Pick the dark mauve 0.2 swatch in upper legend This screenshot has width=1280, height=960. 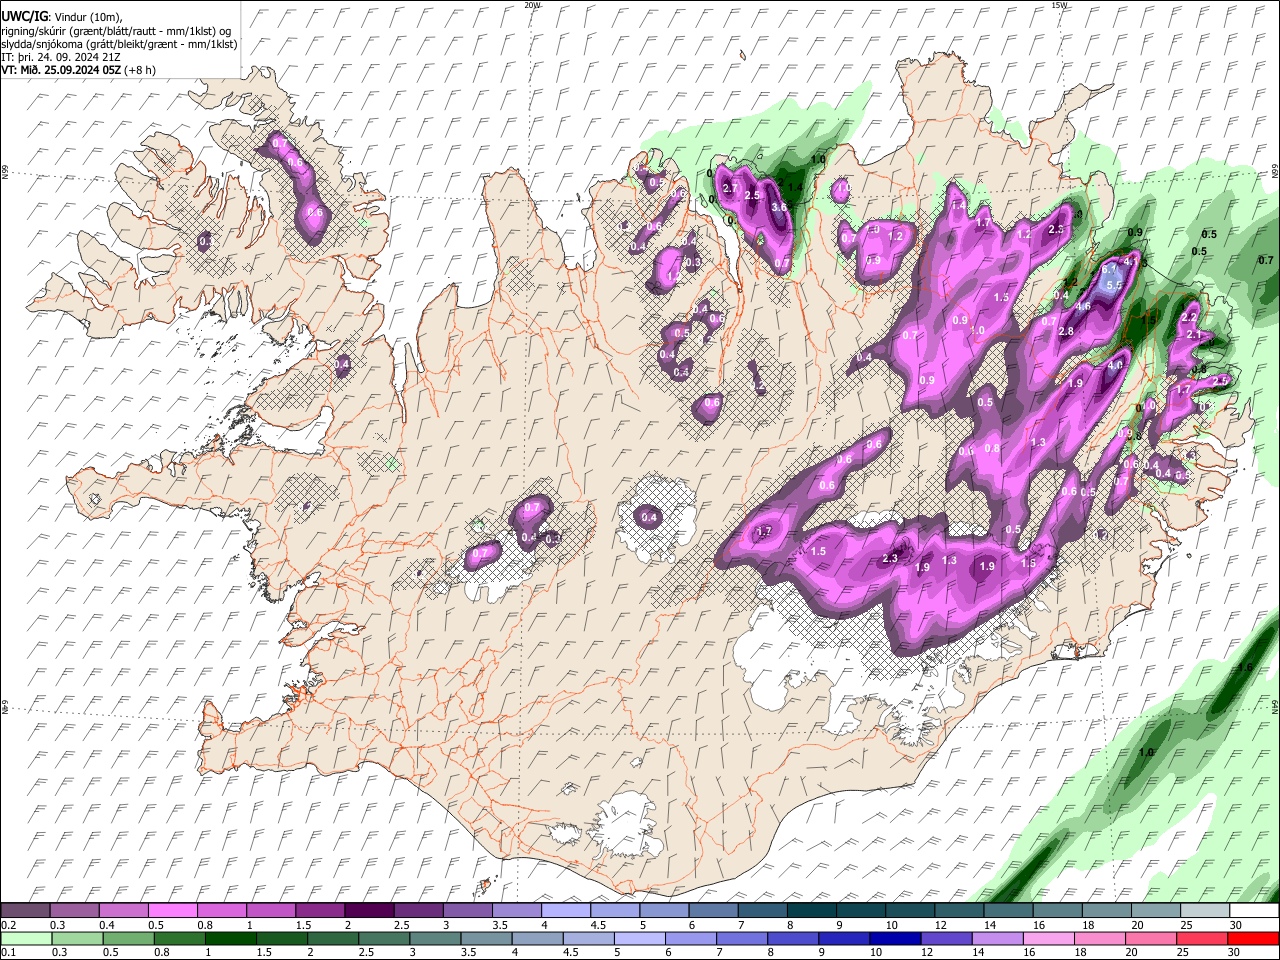[25, 910]
